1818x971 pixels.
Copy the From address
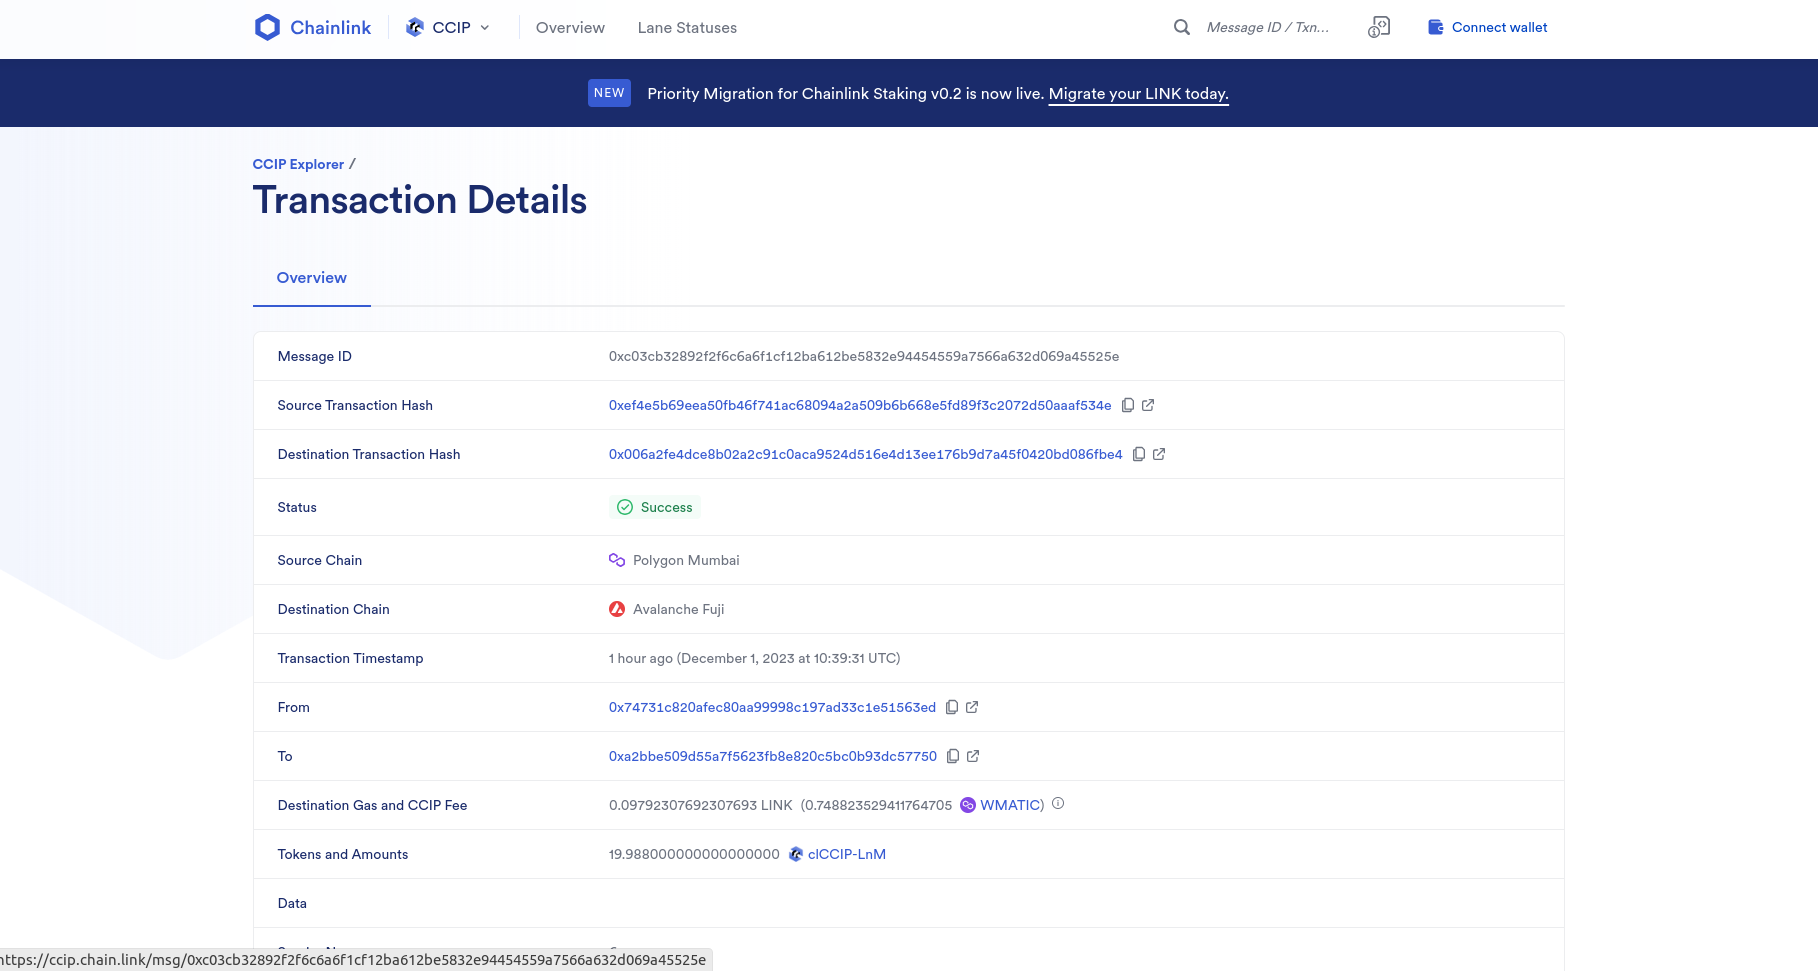pos(952,707)
